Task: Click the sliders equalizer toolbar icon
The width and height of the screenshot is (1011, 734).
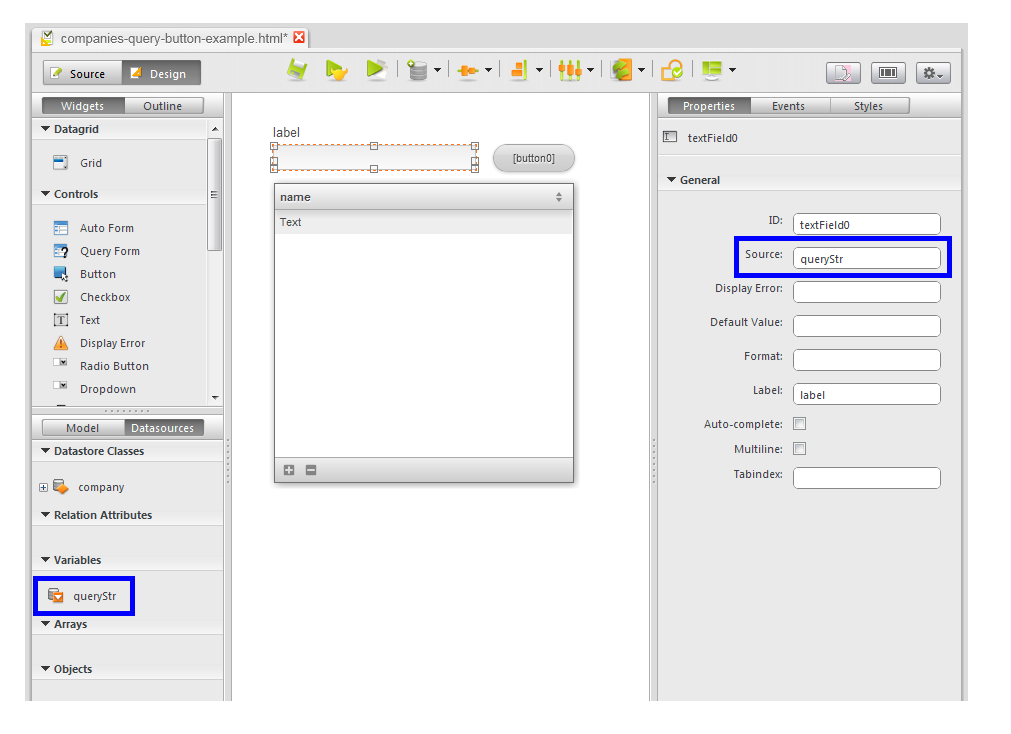Action: pyautogui.click(x=569, y=70)
